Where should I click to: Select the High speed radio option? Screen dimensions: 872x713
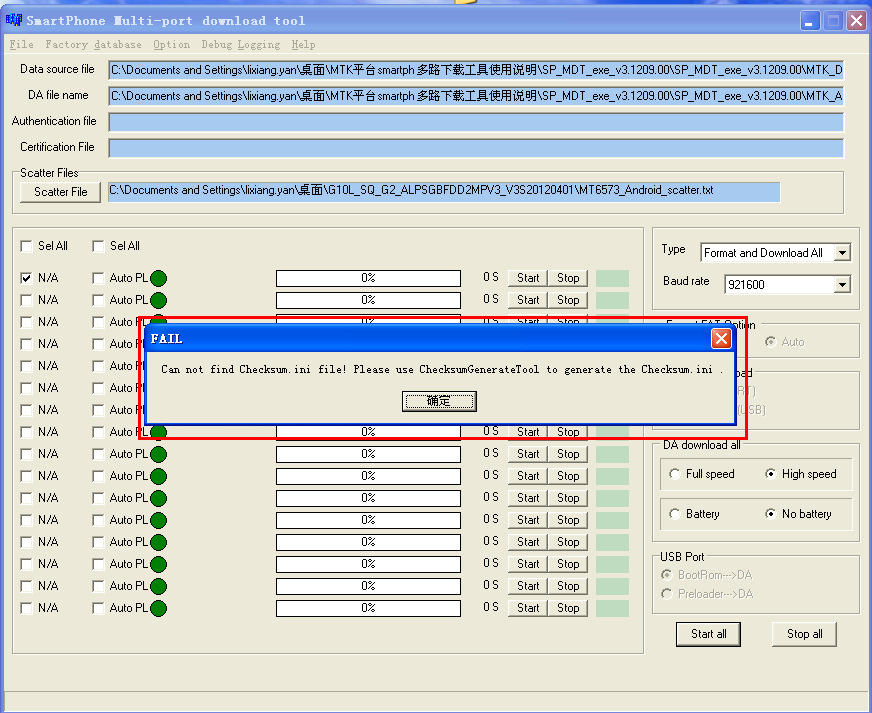point(770,474)
